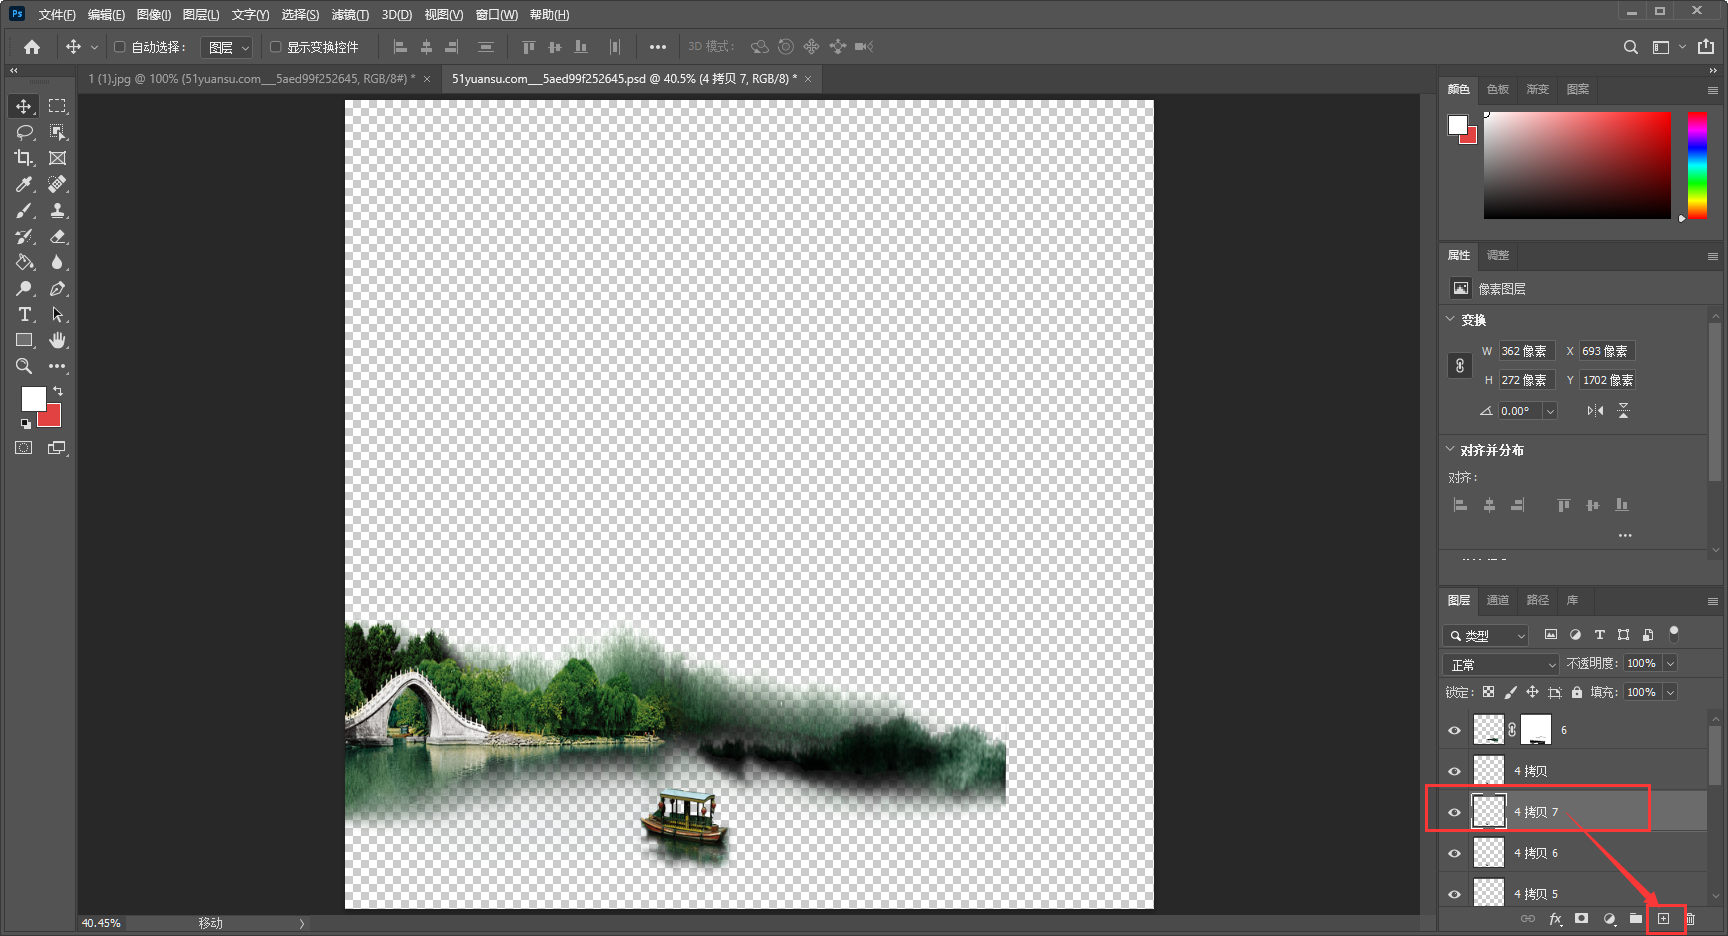Toggle the width-height link constraint
This screenshot has height=936, width=1728.
pyautogui.click(x=1460, y=366)
